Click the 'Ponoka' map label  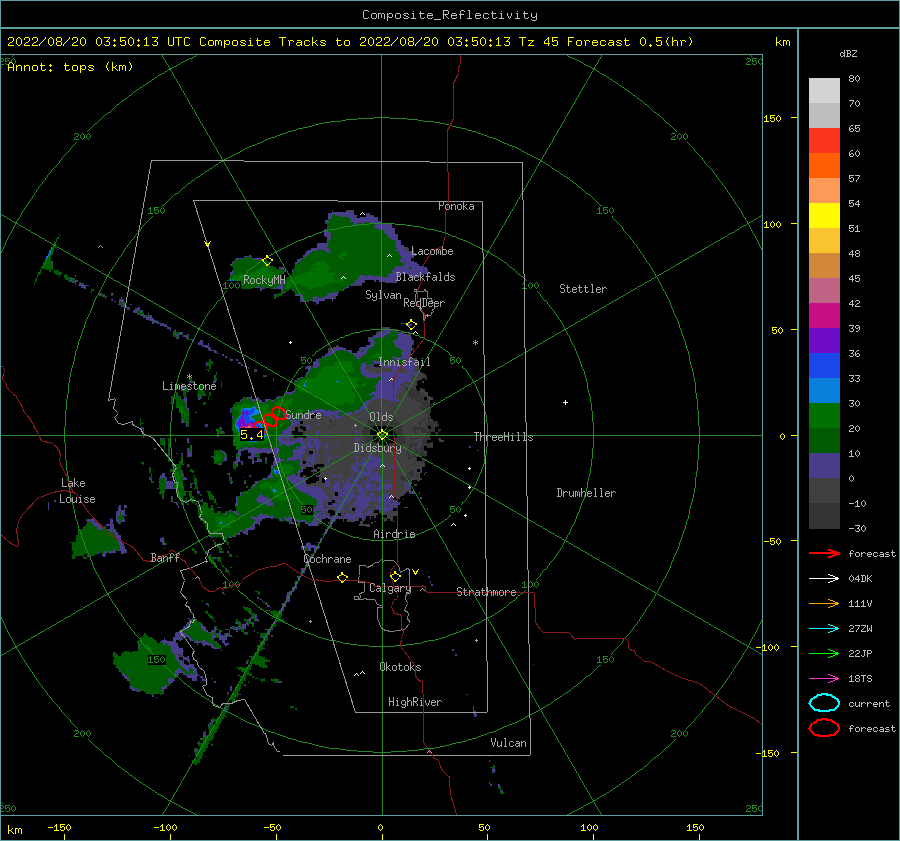[456, 206]
